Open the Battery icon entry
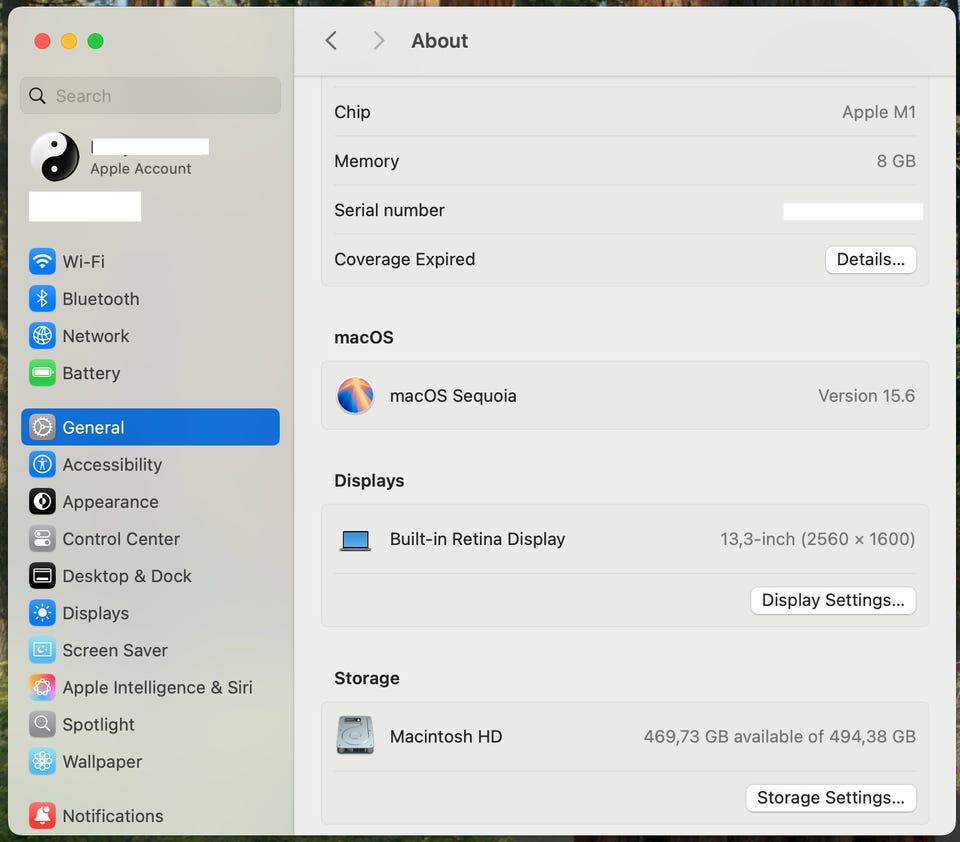960x842 pixels. point(42,373)
